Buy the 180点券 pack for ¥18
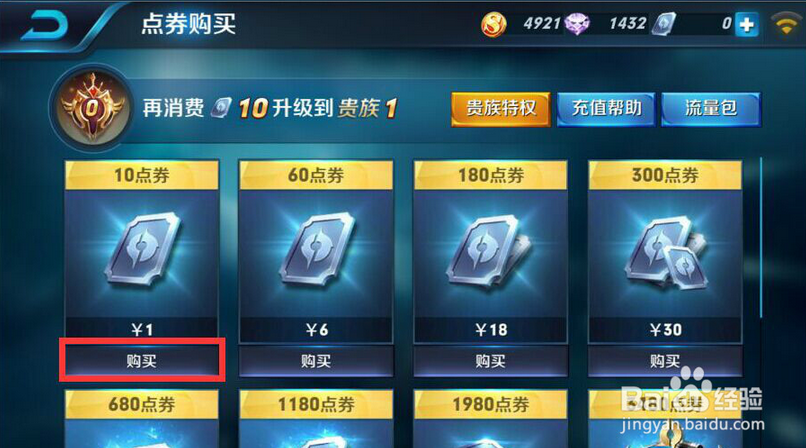Viewport: 806px width, 448px height. click(x=490, y=361)
